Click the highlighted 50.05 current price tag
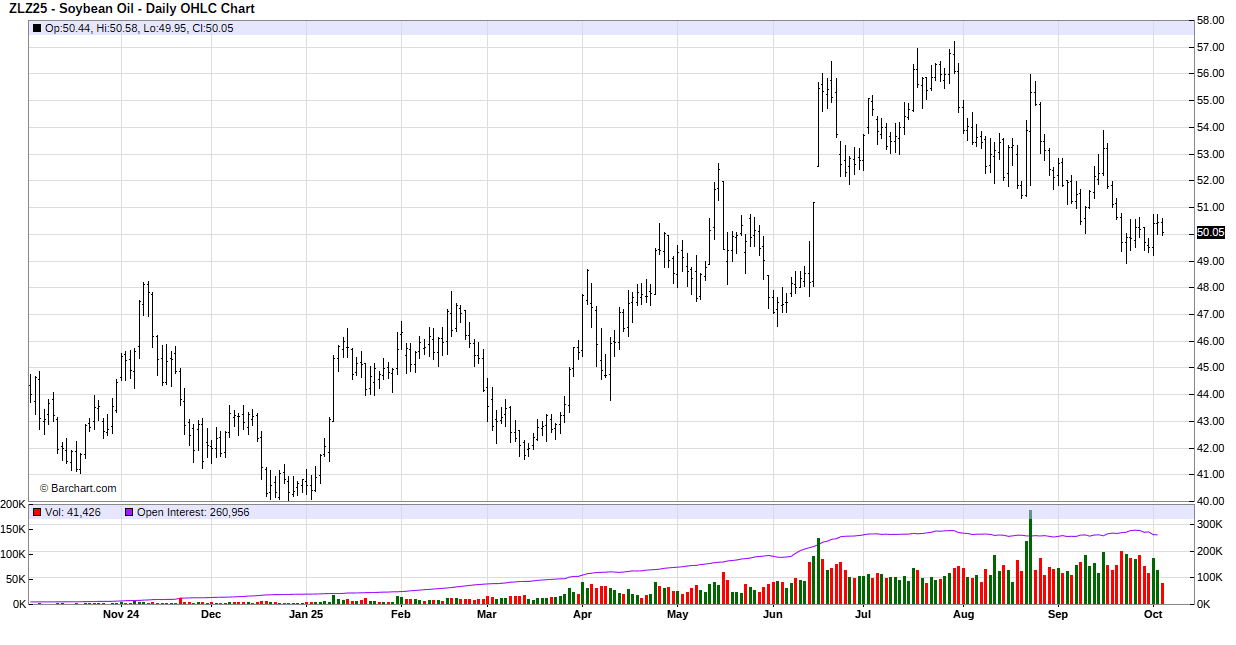1236x645 pixels. pos(1210,233)
